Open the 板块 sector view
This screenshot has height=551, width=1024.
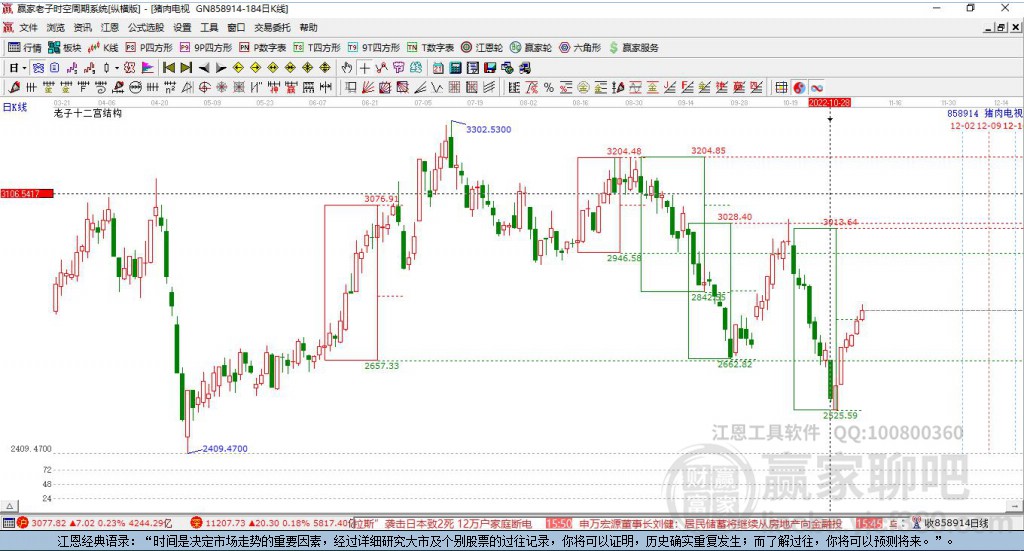pyautogui.click(x=64, y=48)
